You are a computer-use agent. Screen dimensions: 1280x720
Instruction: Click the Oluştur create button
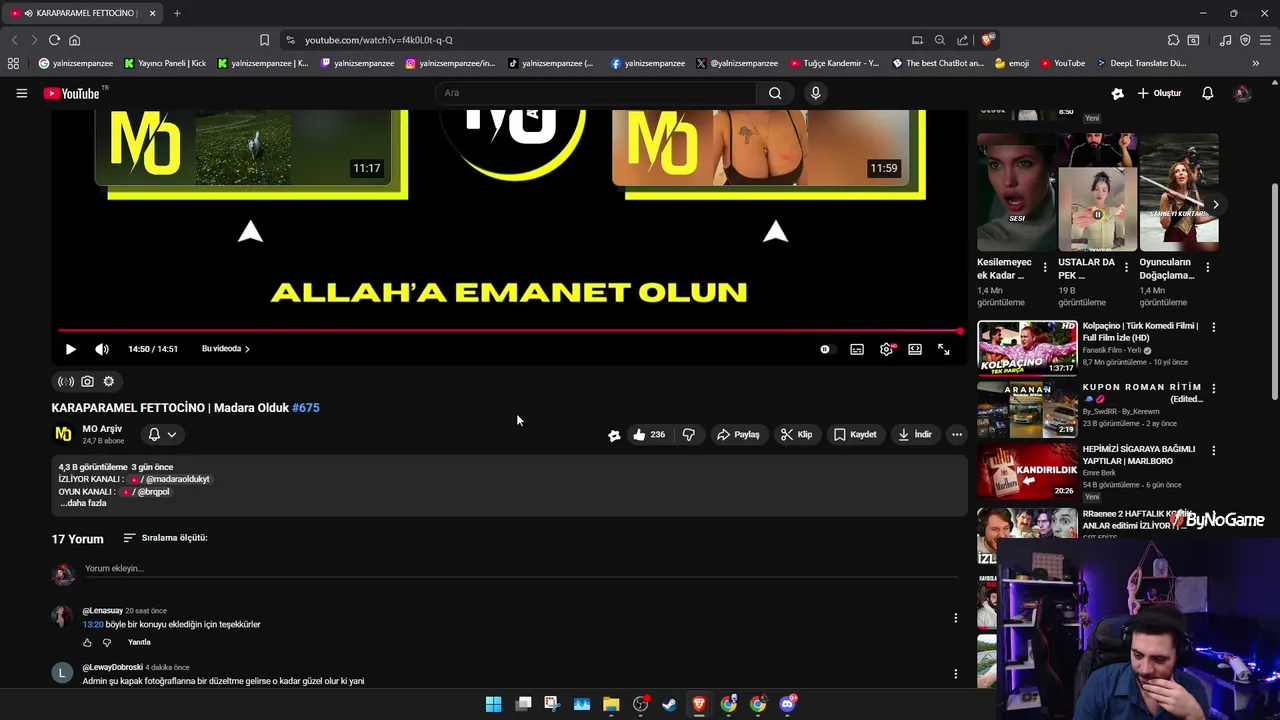click(x=1159, y=93)
